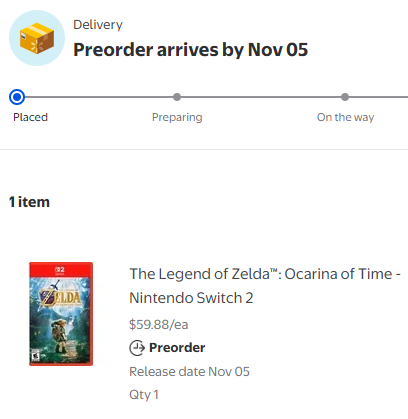Viewport: 408px width, 419px height.
Task: Click the delivery package box icon
Action: 37,38
